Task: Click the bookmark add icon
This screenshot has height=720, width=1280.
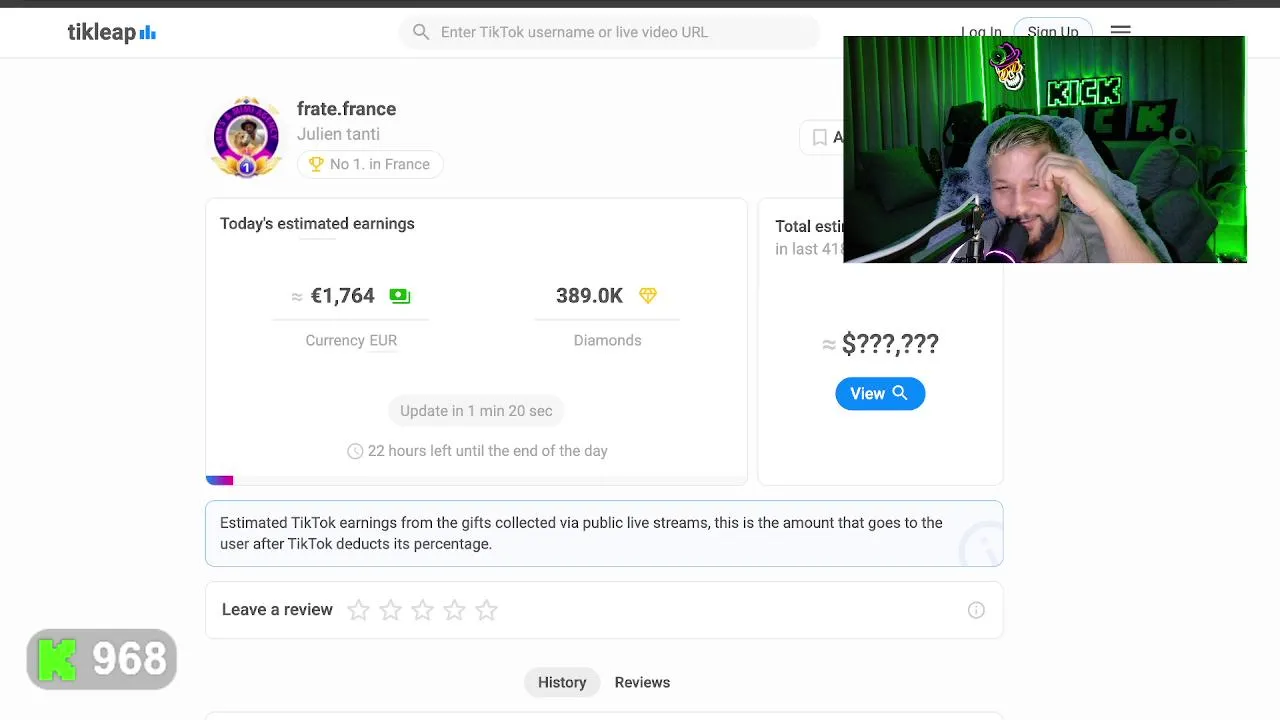Action: [820, 137]
